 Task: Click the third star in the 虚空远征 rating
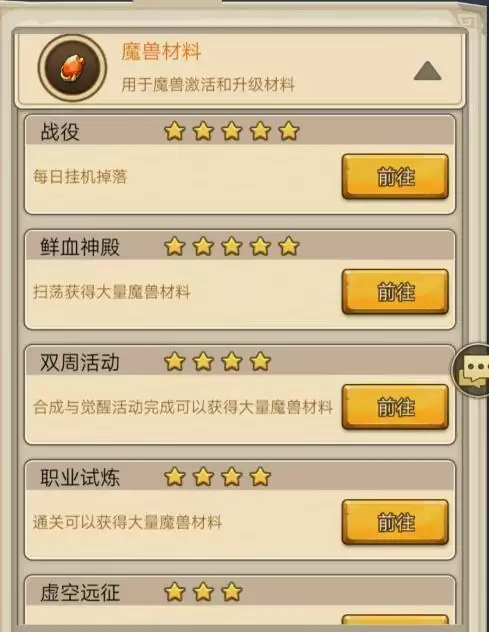232,592
